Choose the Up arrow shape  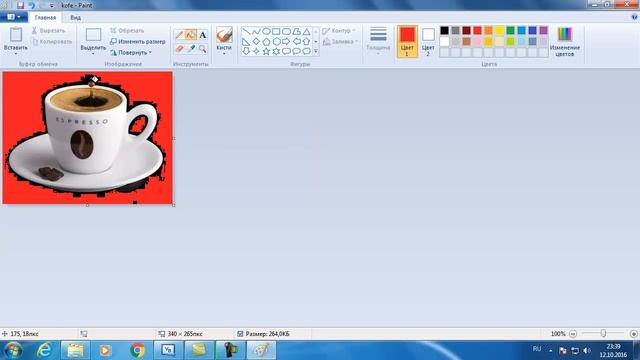306,42
